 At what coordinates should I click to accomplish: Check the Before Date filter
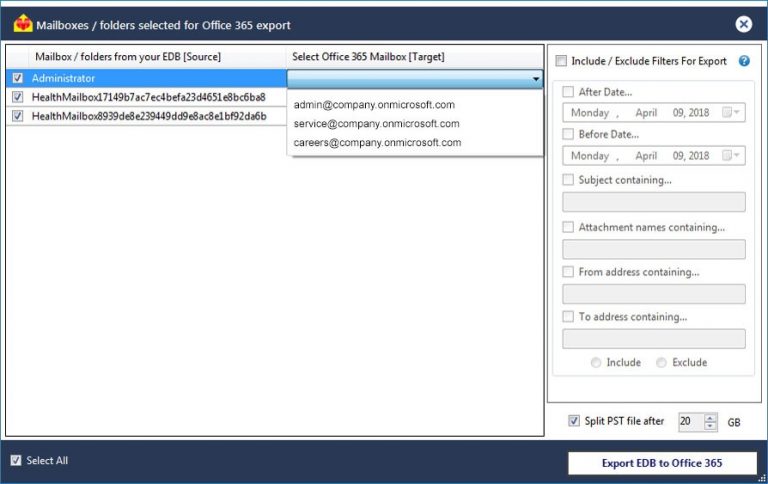pyautogui.click(x=568, y=134)
